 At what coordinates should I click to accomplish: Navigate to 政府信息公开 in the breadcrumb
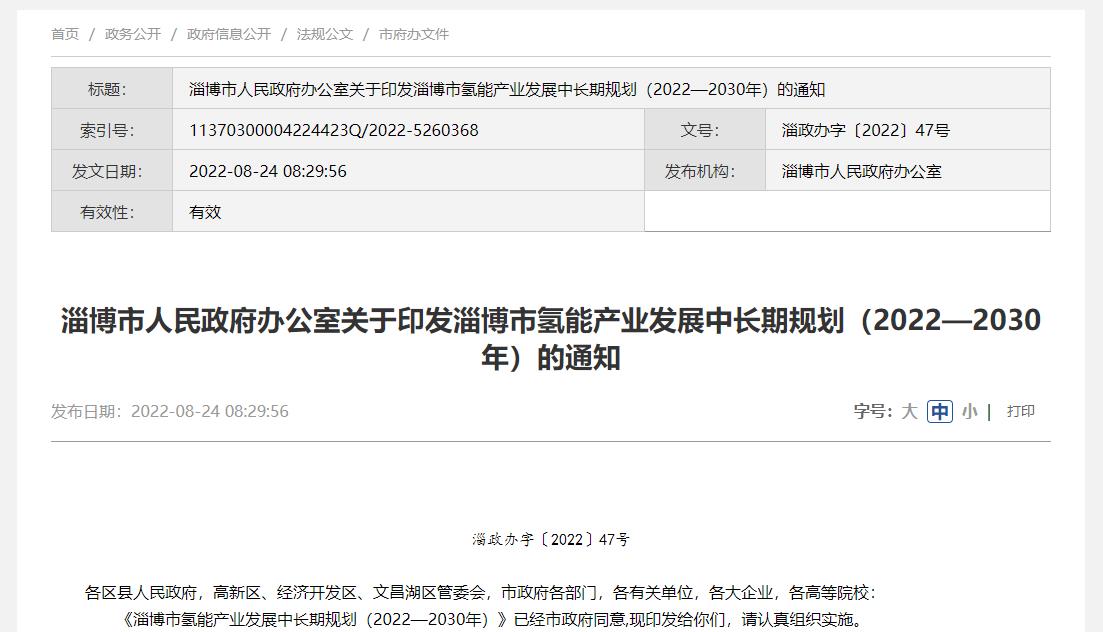coord(228,34)
